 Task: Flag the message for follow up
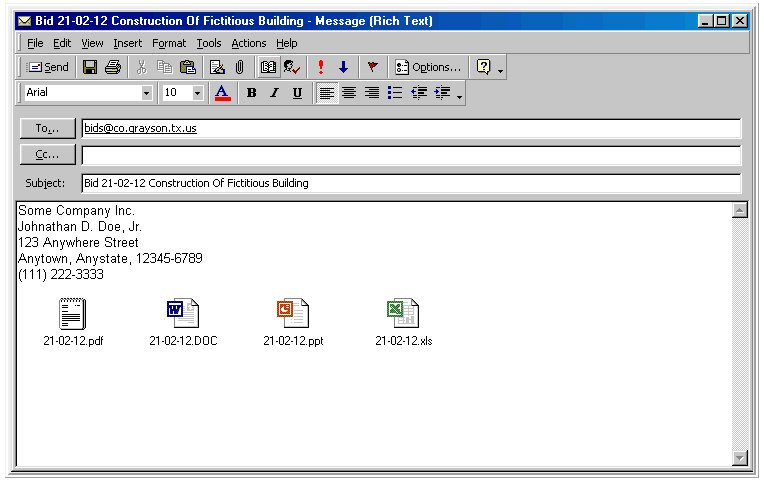click(372, 67)
